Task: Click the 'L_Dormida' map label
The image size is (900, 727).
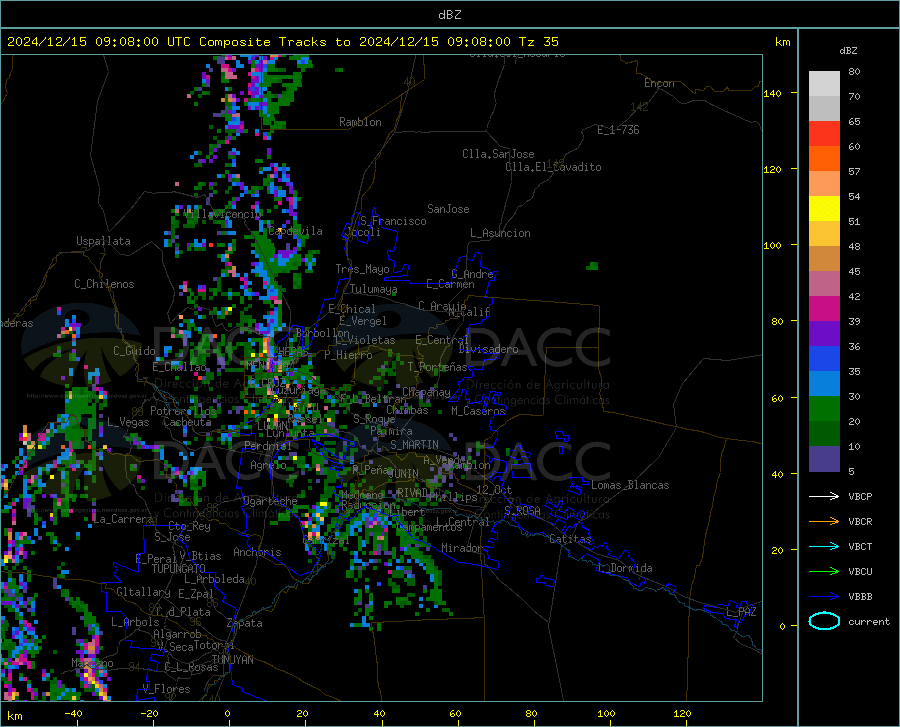Action: [x=625, y=568]
